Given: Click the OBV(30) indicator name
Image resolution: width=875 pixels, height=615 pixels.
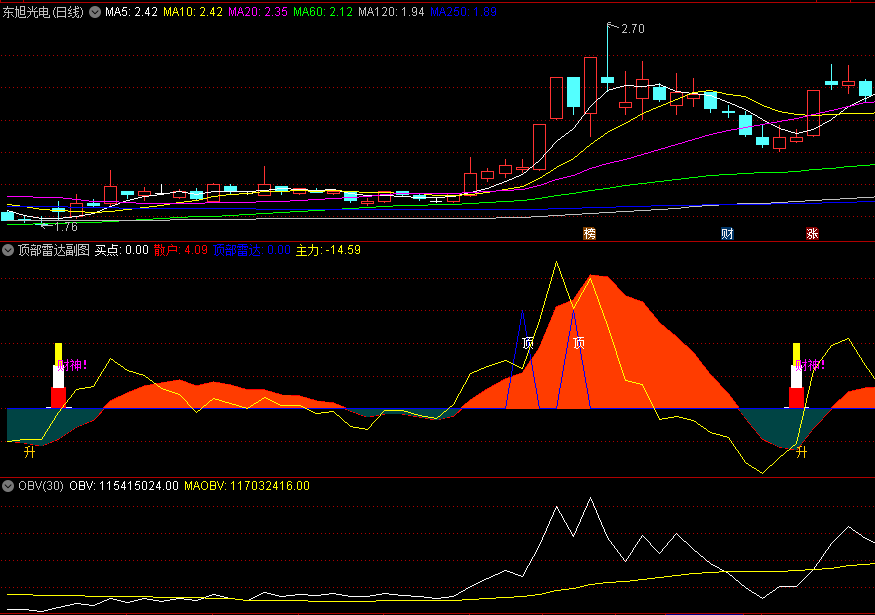Looking at the screenshot, I should click(x=41, y=486).
